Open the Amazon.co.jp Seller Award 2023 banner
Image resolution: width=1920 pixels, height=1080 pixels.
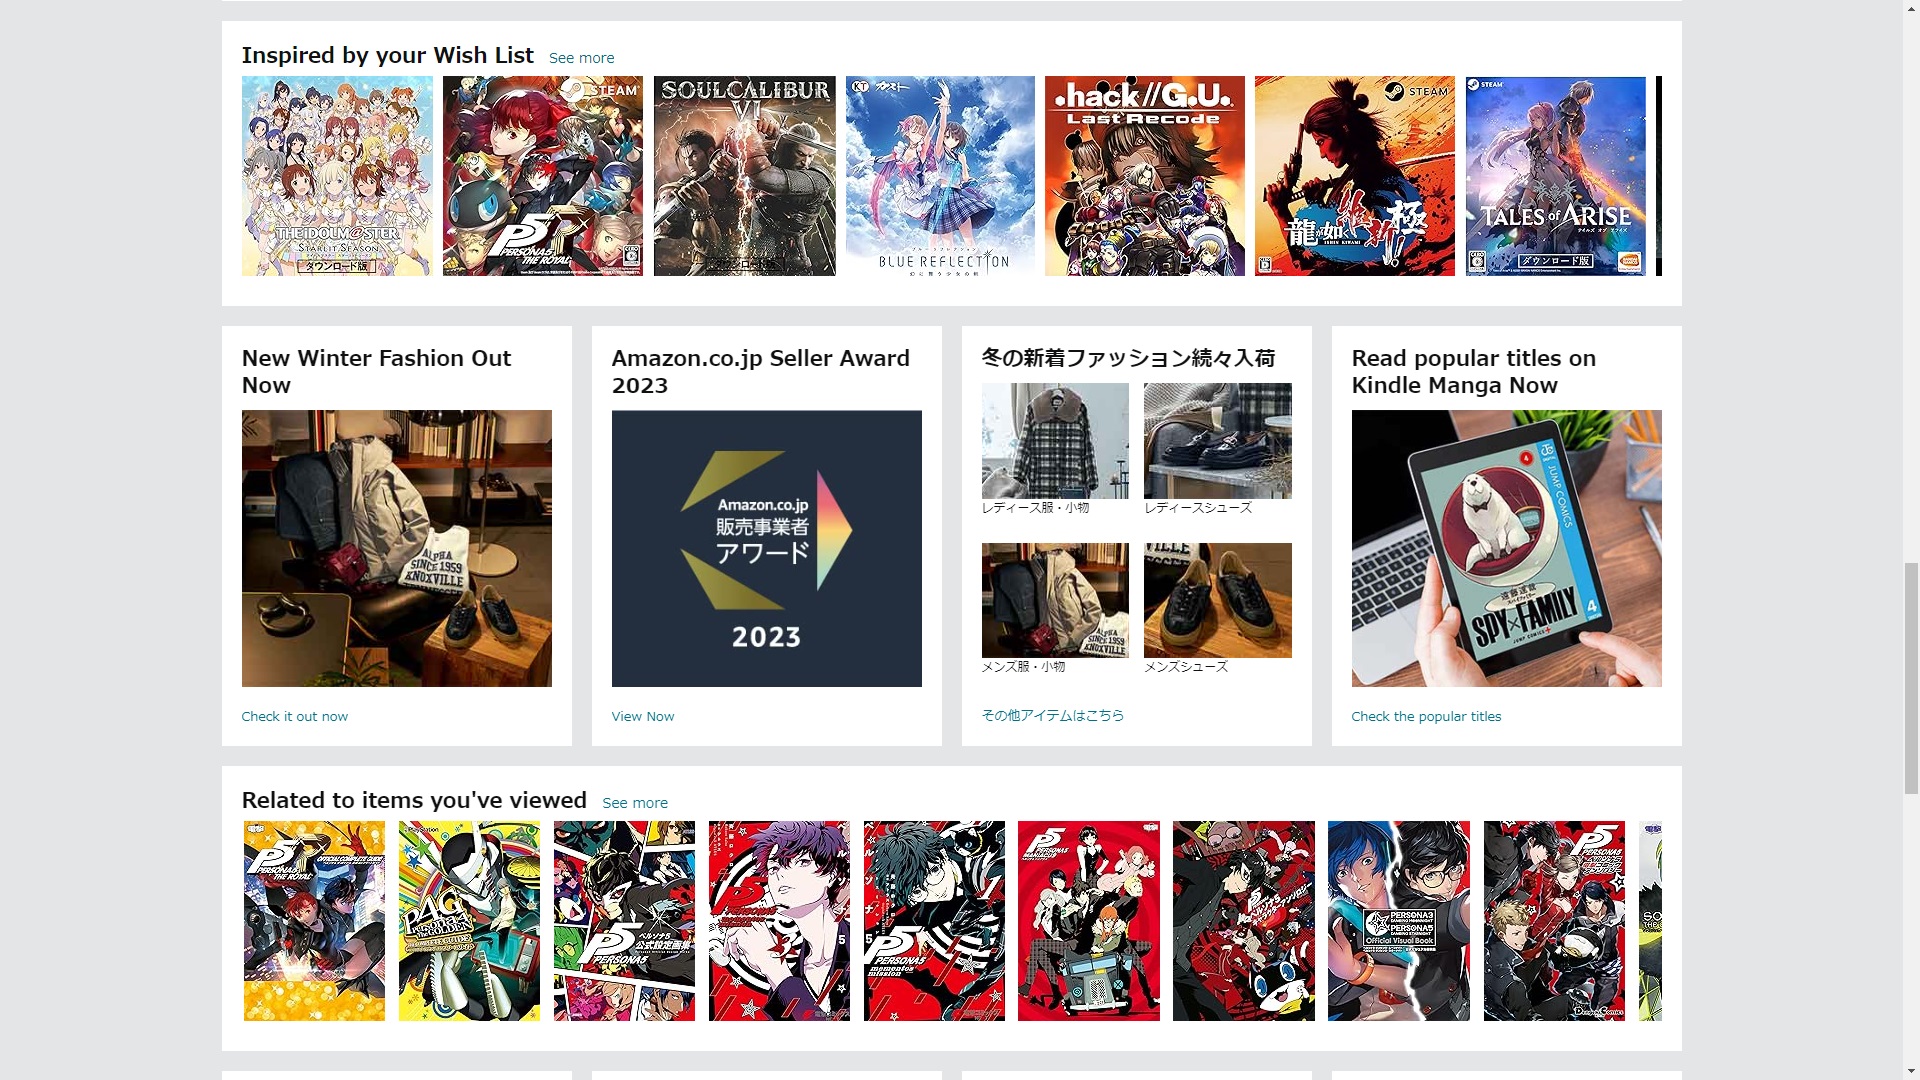(767, 548)
